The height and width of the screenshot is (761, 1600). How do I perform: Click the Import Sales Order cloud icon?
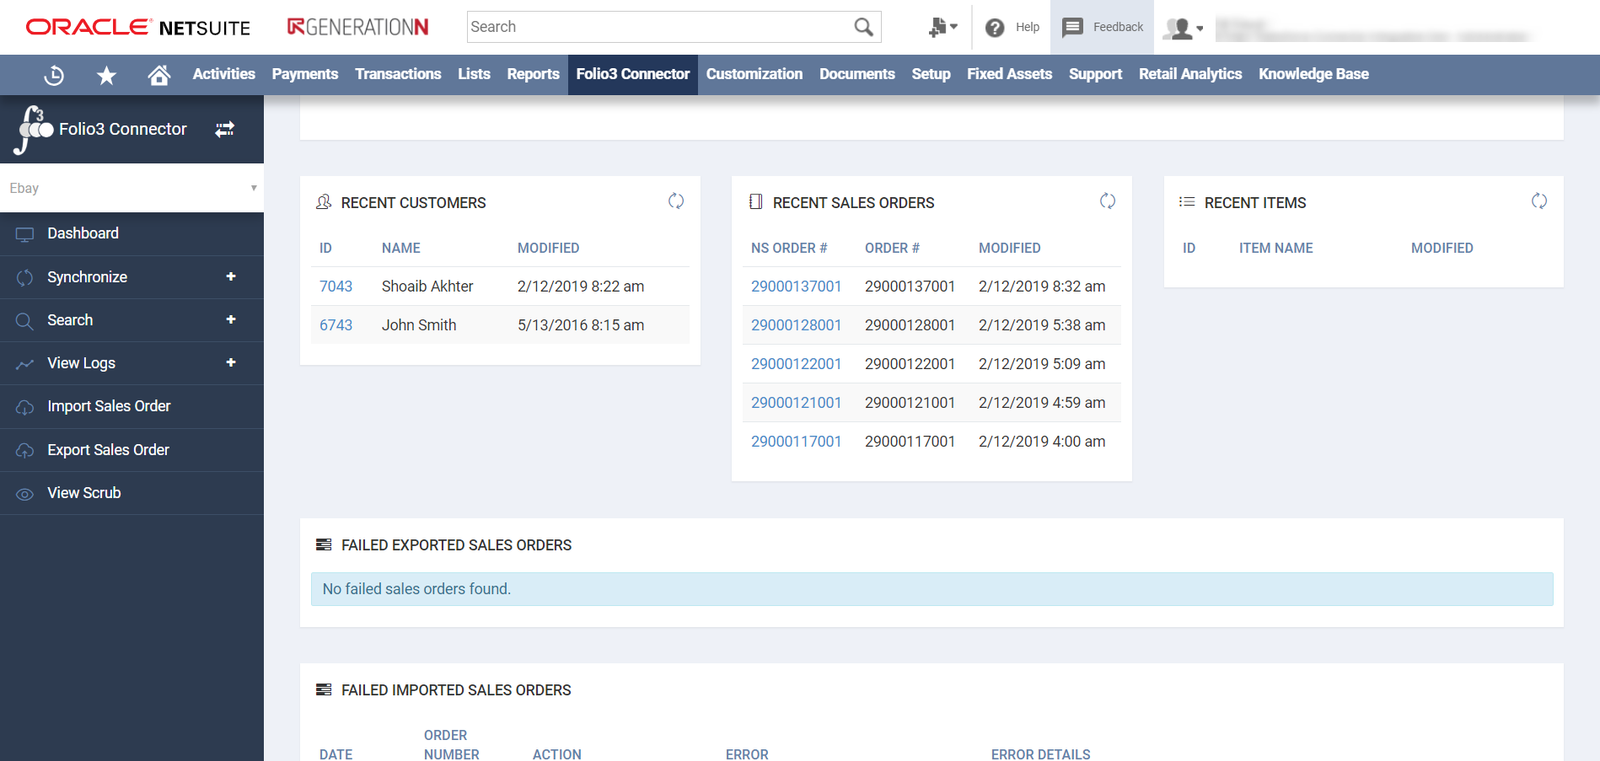[25, 407]
